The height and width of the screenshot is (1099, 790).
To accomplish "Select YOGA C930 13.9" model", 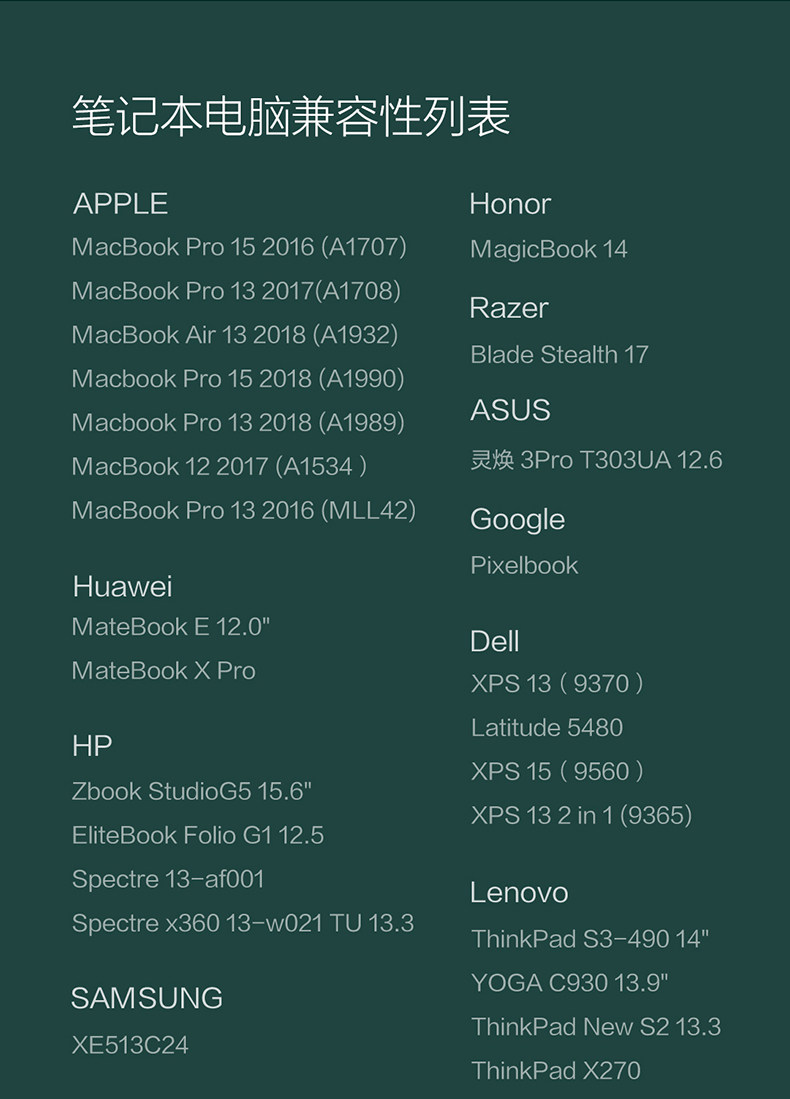I will click(x=570, y=983).
